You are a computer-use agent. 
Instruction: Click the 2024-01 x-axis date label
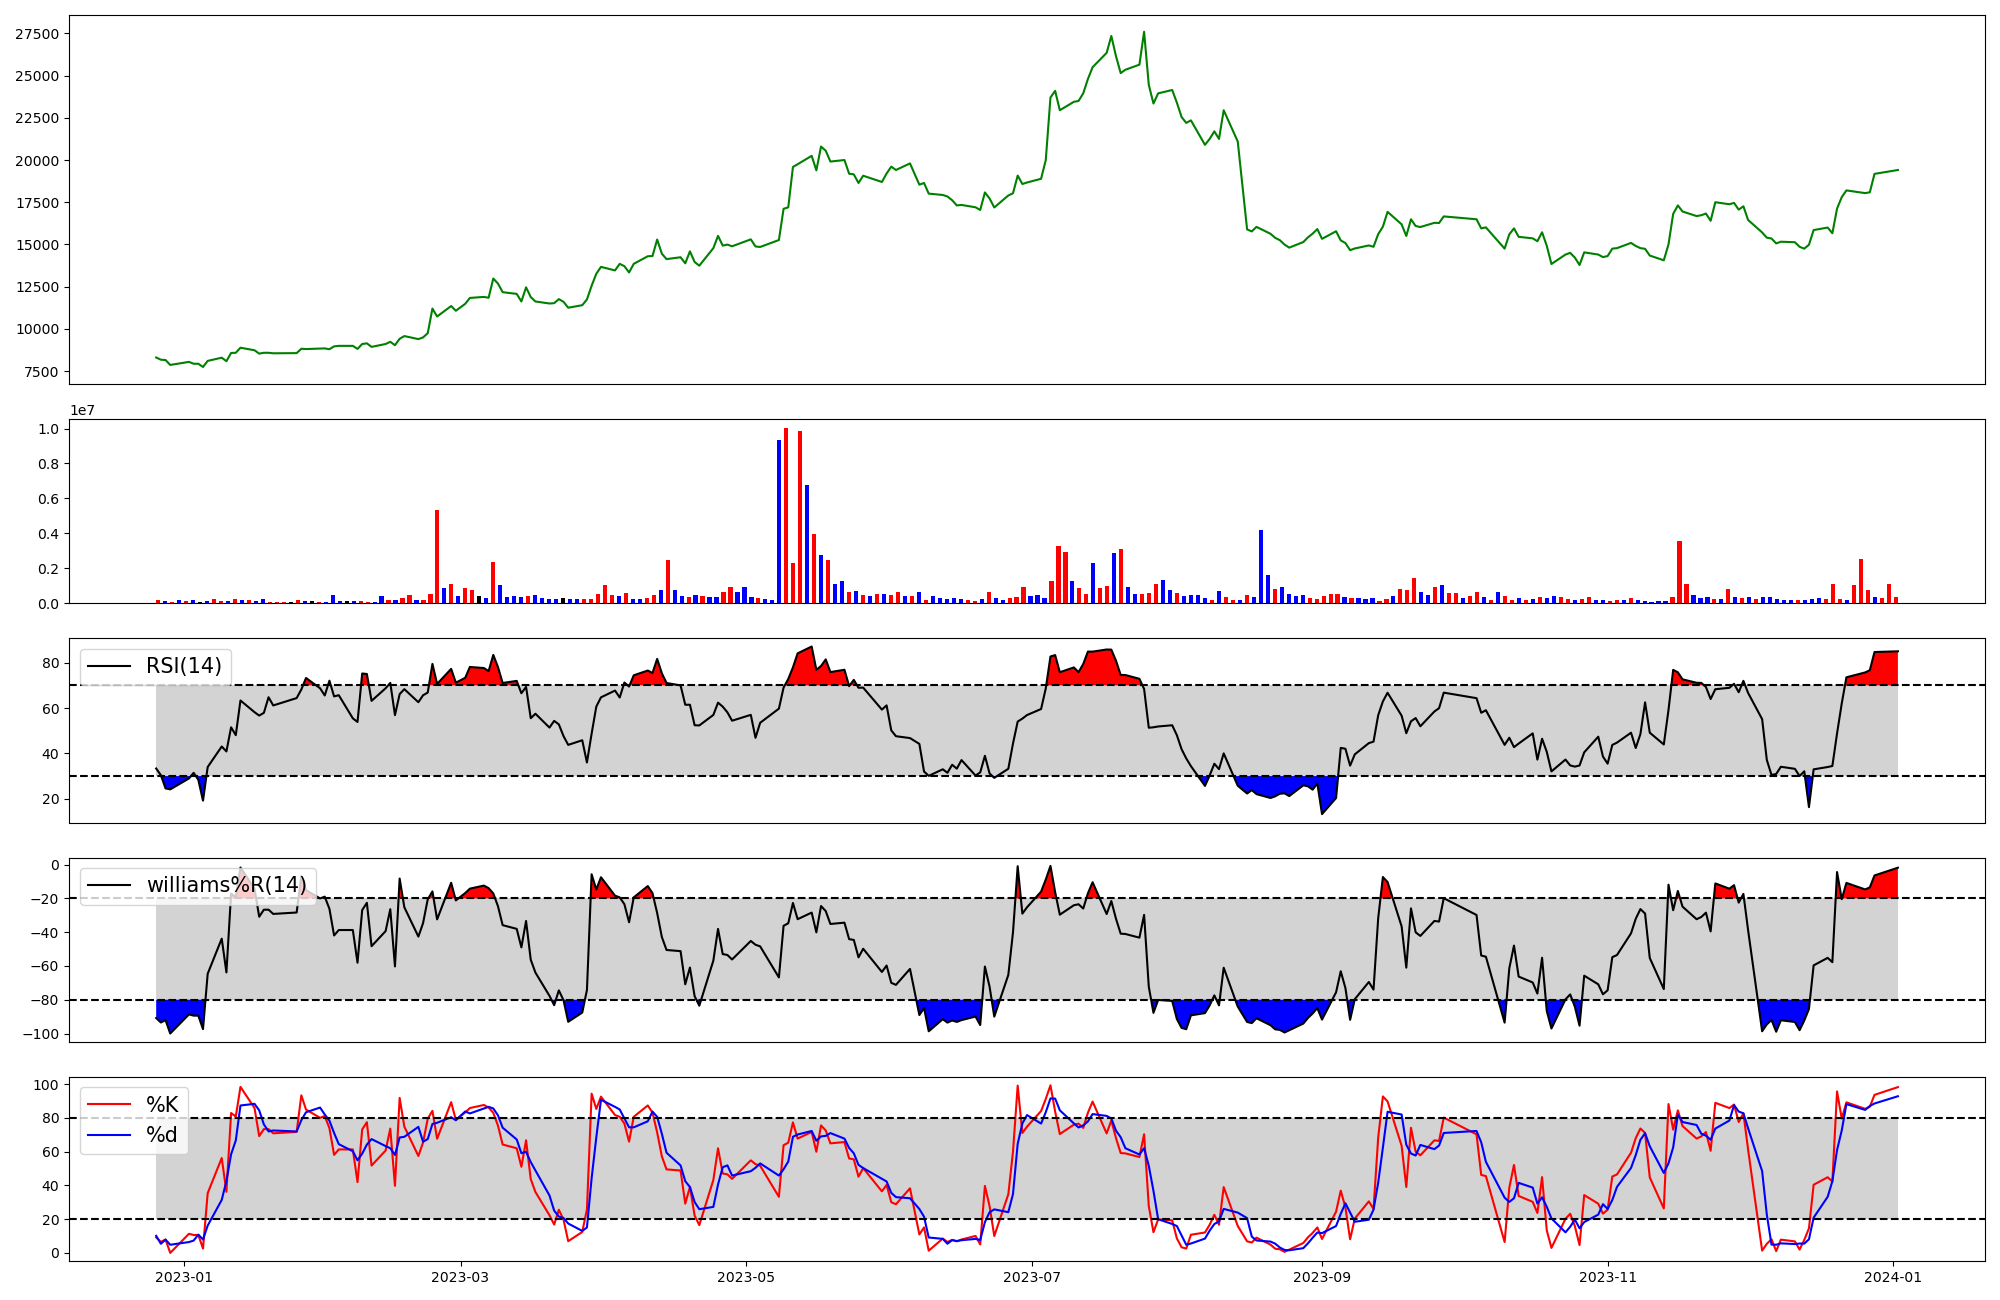(x=1893, y=1277)
